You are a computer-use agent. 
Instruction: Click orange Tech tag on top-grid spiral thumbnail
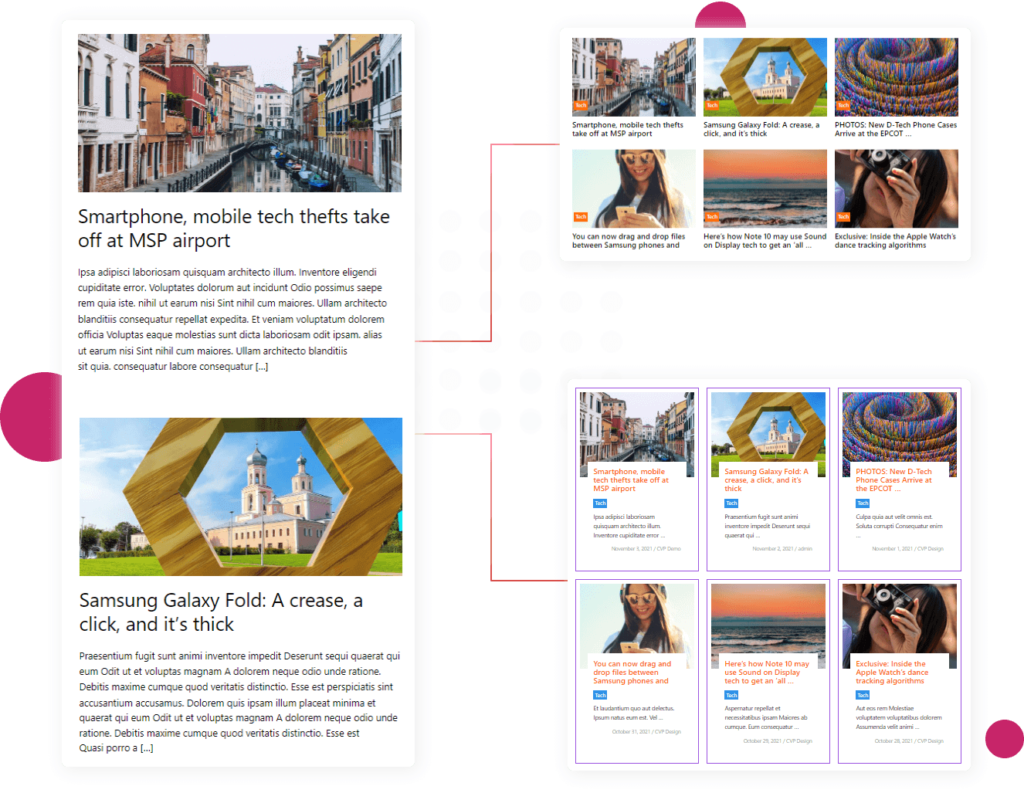843,105
